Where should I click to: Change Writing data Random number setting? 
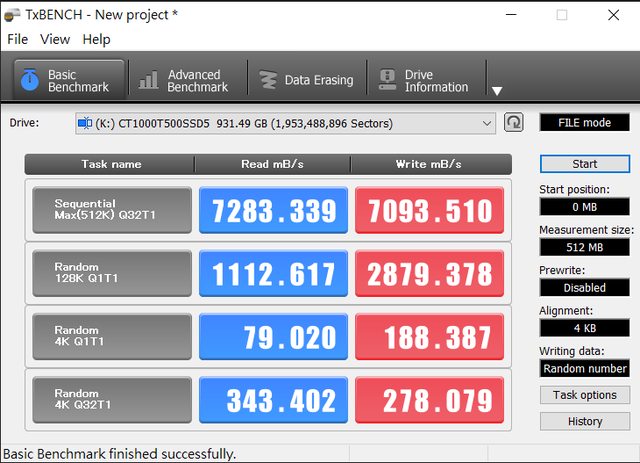(584, 368)
